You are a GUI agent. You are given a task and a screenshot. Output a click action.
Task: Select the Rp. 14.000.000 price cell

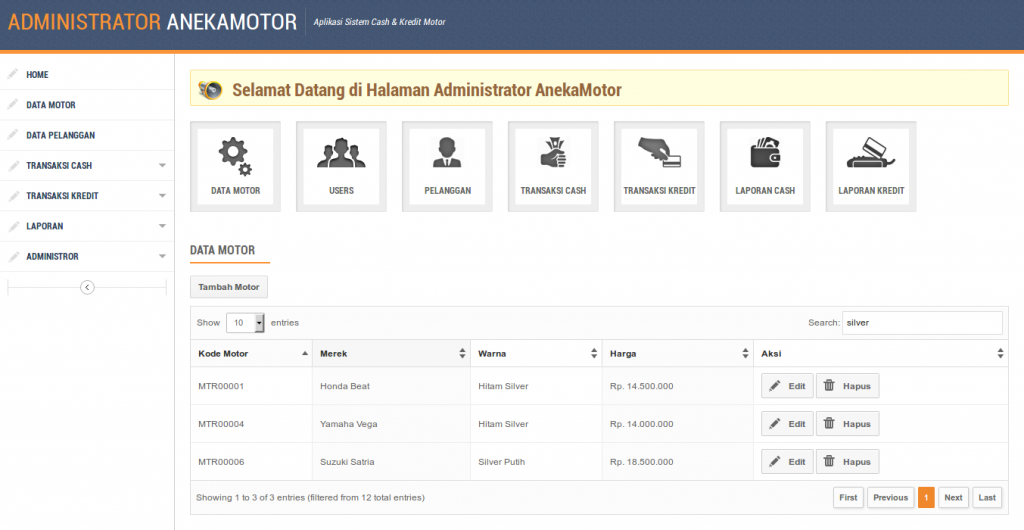(678, 424)
